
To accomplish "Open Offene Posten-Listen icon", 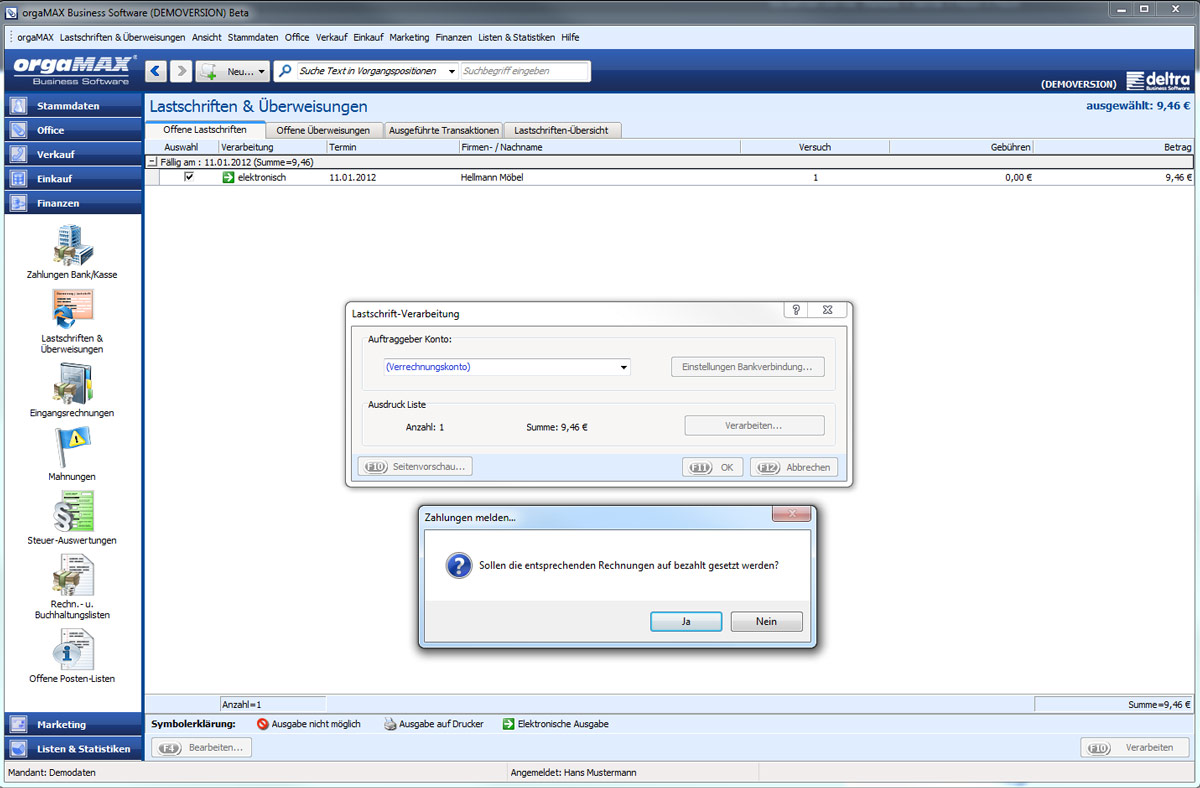I will [x=72, y=650].
